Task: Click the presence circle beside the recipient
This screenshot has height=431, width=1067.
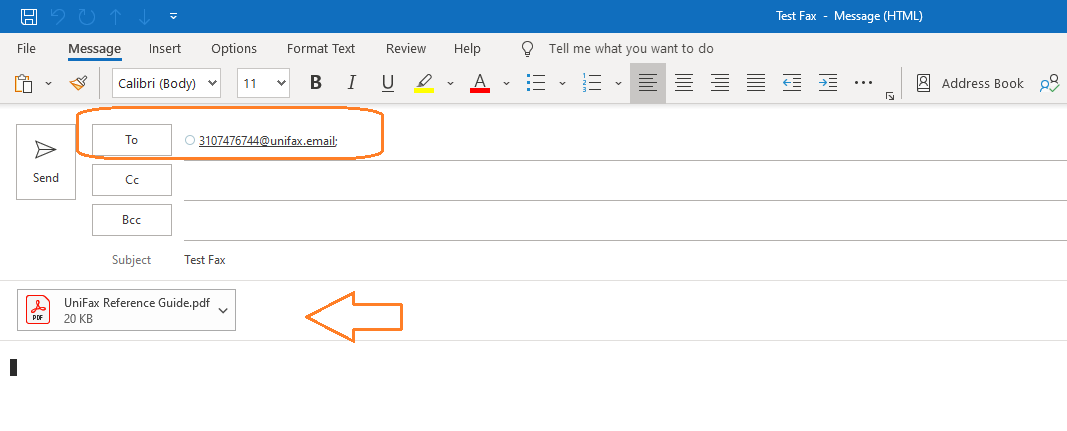Action: pyautogui.click(x=190, y=140)
